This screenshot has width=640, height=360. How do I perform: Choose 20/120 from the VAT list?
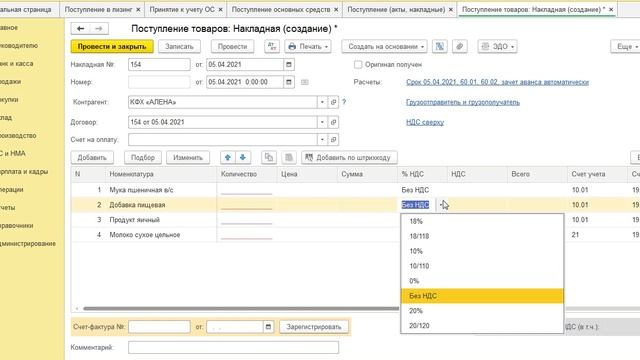(482, 326)
